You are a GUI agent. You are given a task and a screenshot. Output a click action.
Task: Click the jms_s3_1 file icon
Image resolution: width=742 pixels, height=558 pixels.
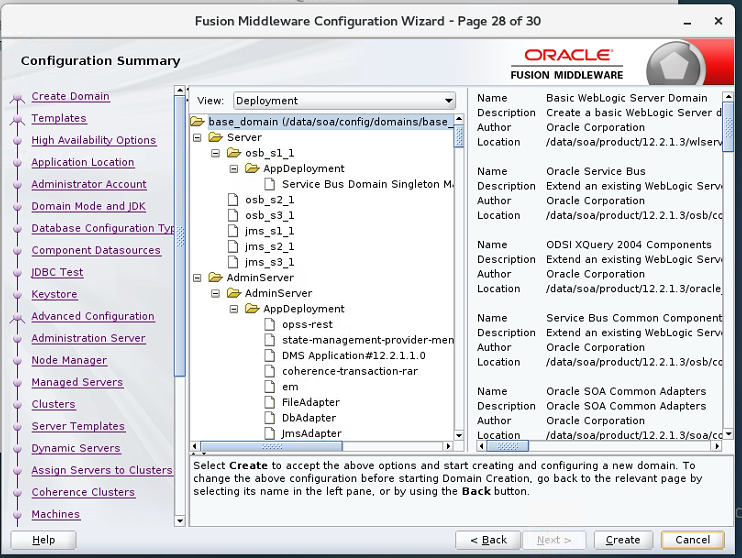pyautogui.click(x=233, y=262)
